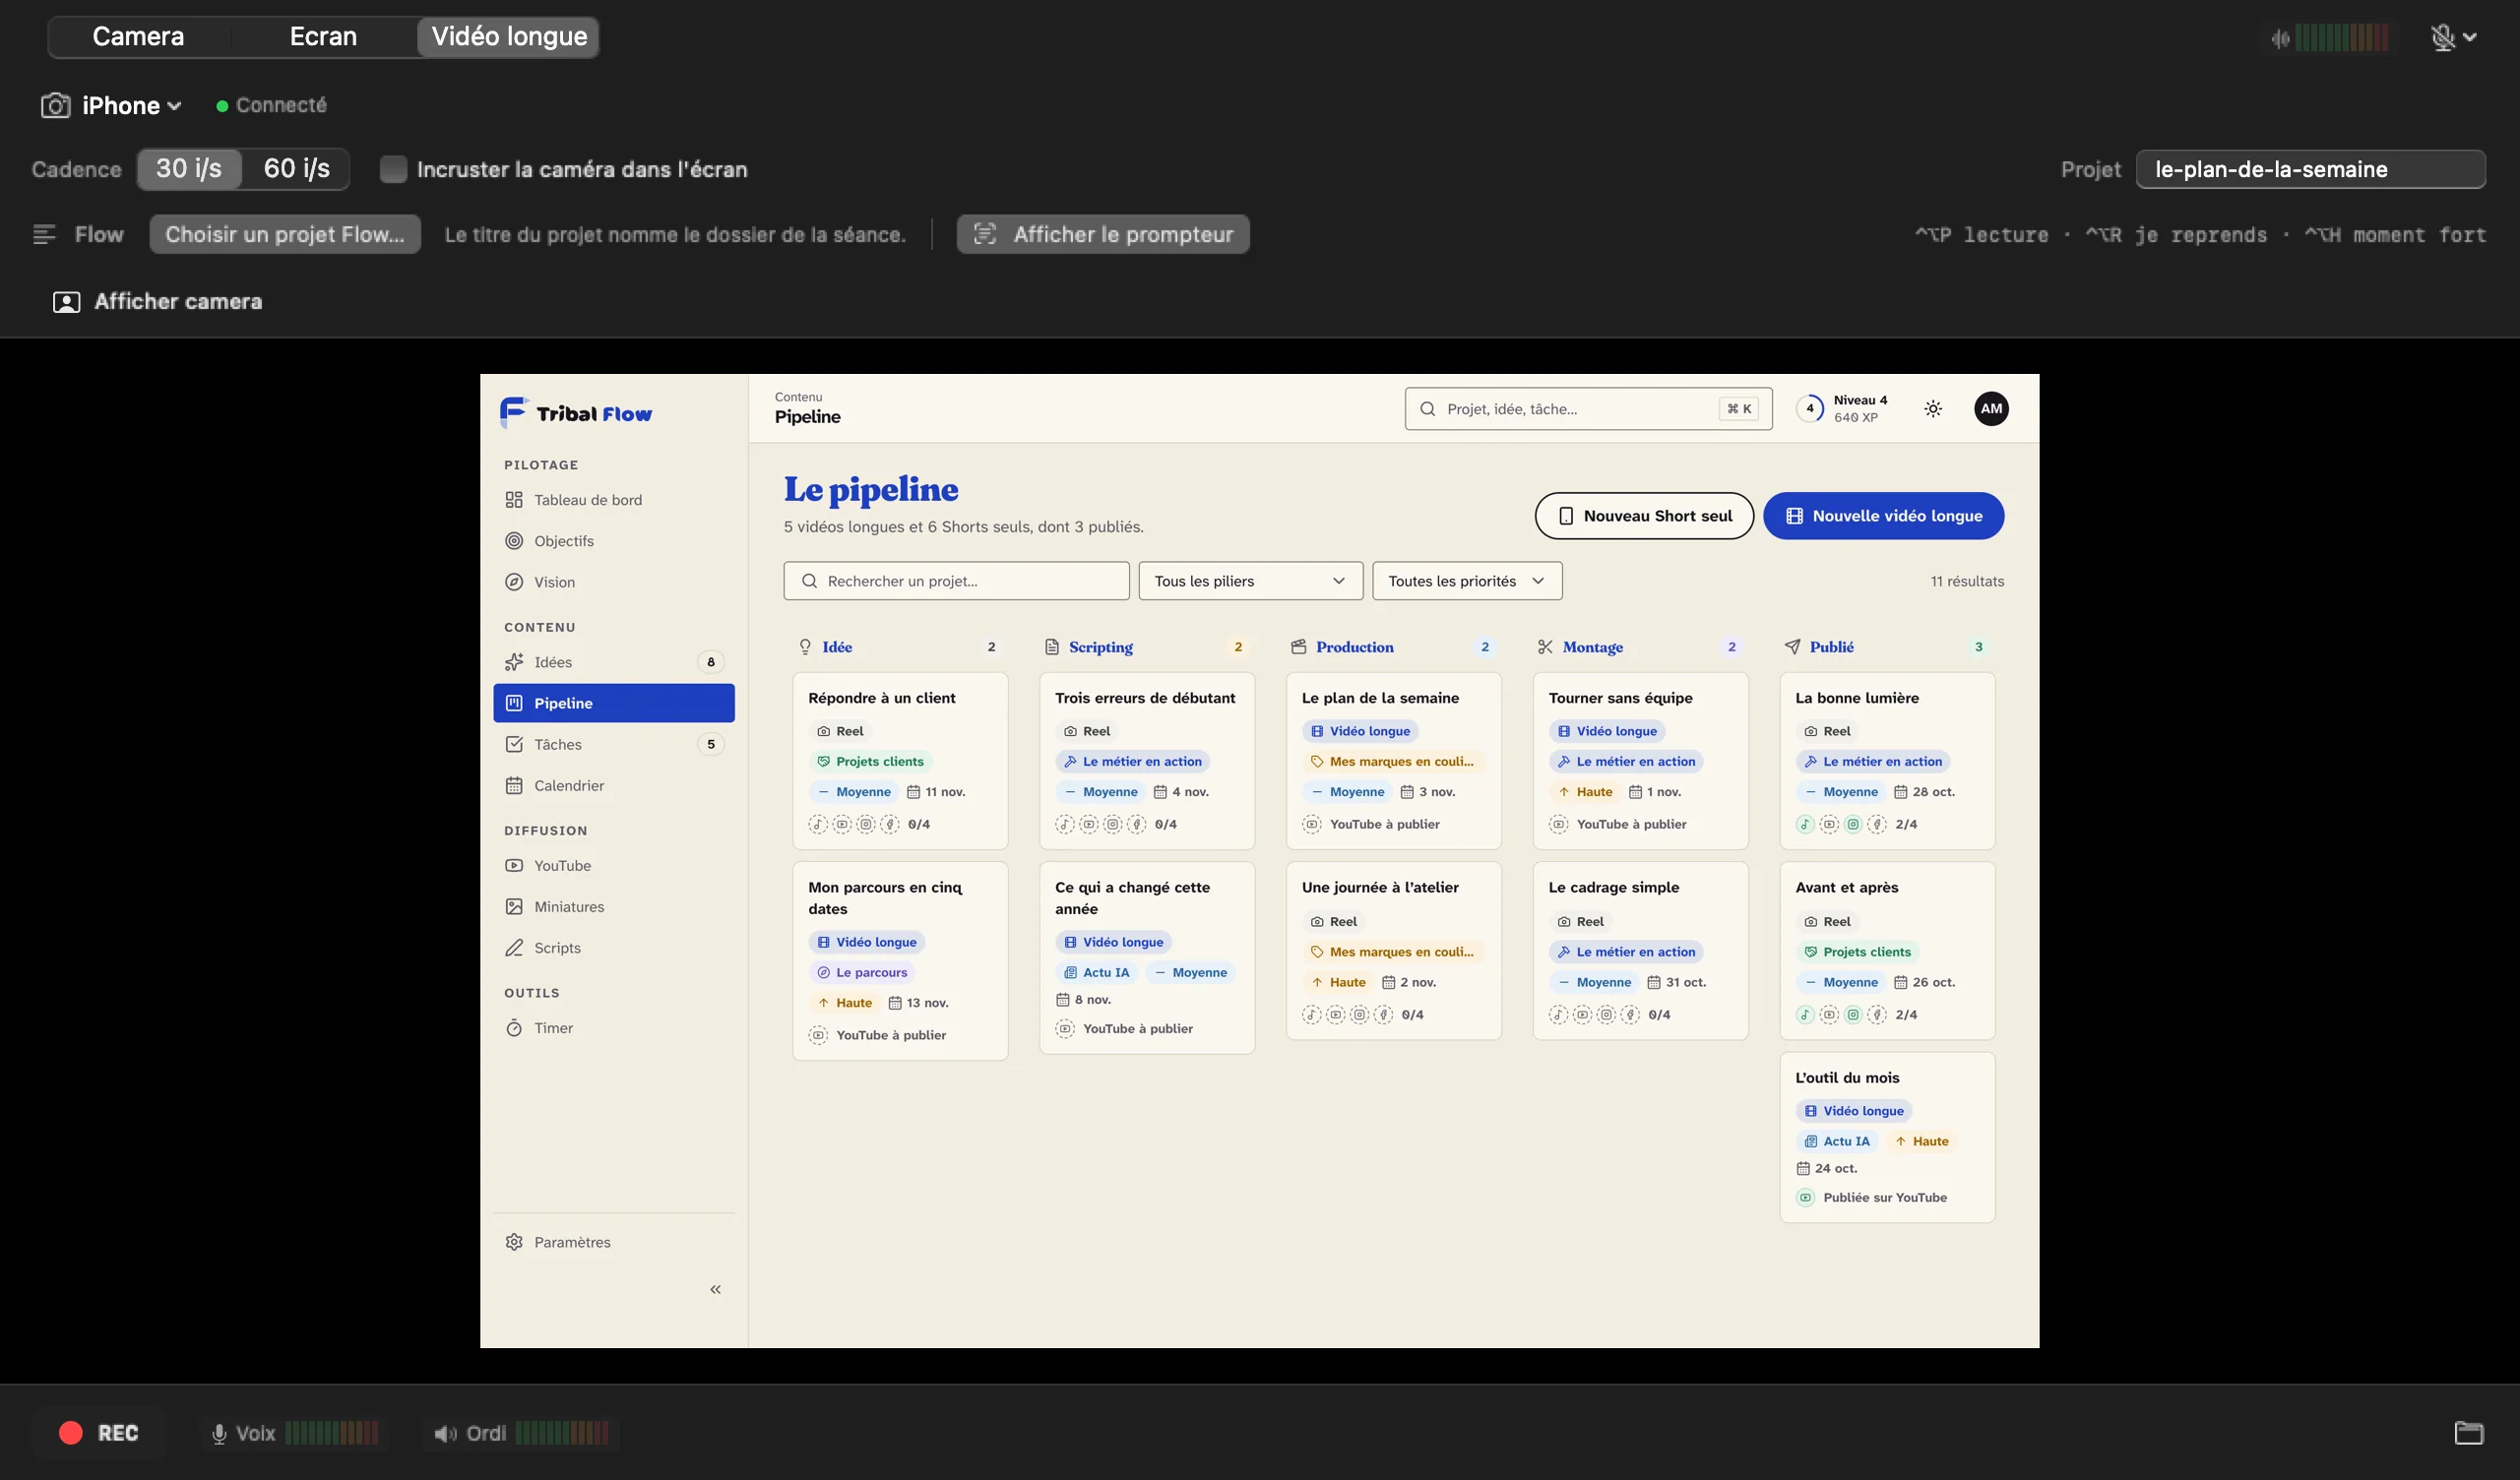Screen dimensions: 2520x1480
Task: Toggle Afficher le prompteur
Action: click(1103, 234)
